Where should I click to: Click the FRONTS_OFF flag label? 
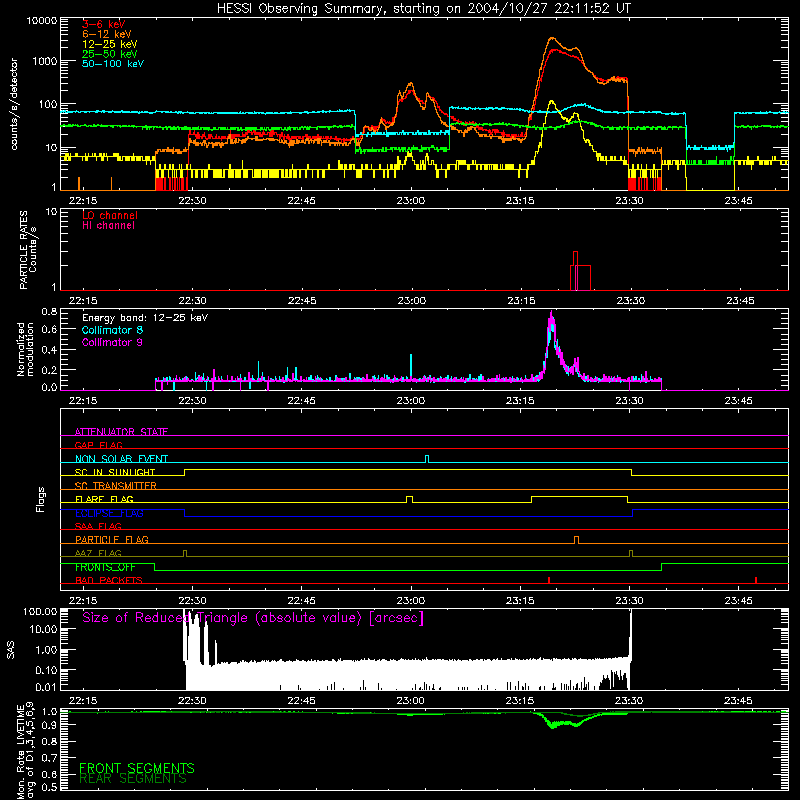pyautogui.click(x=105, y=567)
